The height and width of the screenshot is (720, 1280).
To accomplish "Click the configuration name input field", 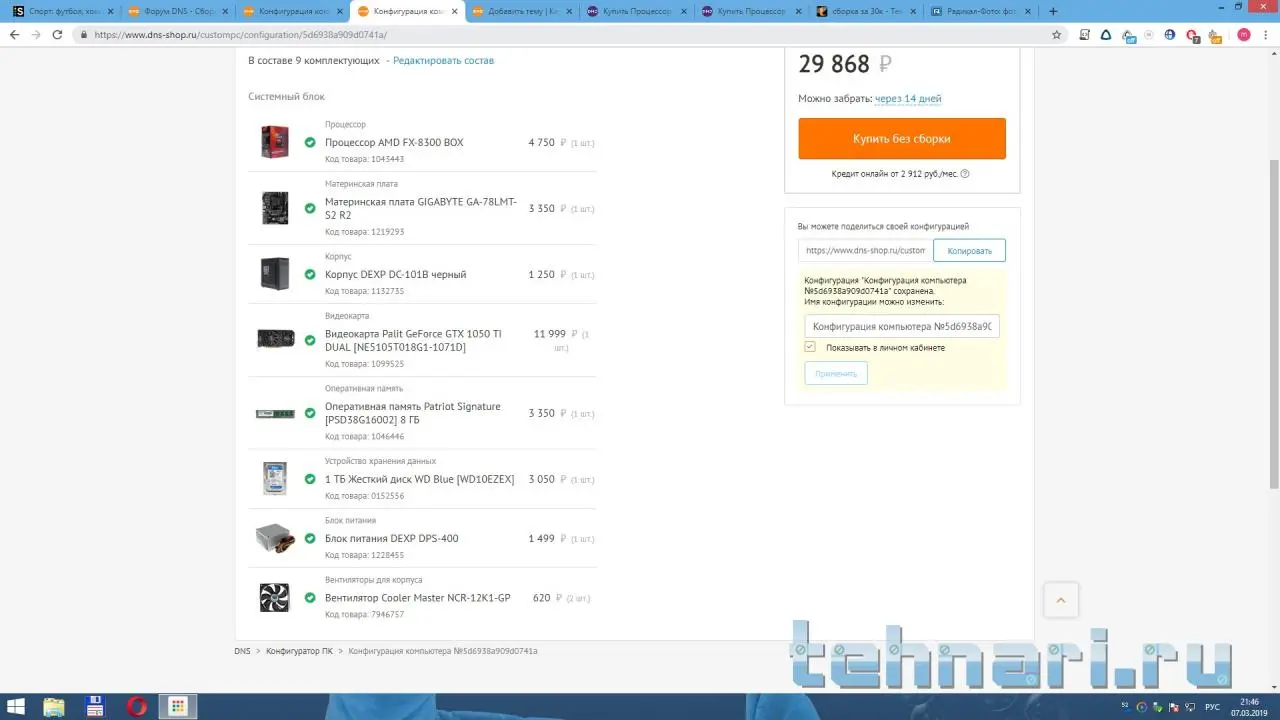I will point(902,326).
